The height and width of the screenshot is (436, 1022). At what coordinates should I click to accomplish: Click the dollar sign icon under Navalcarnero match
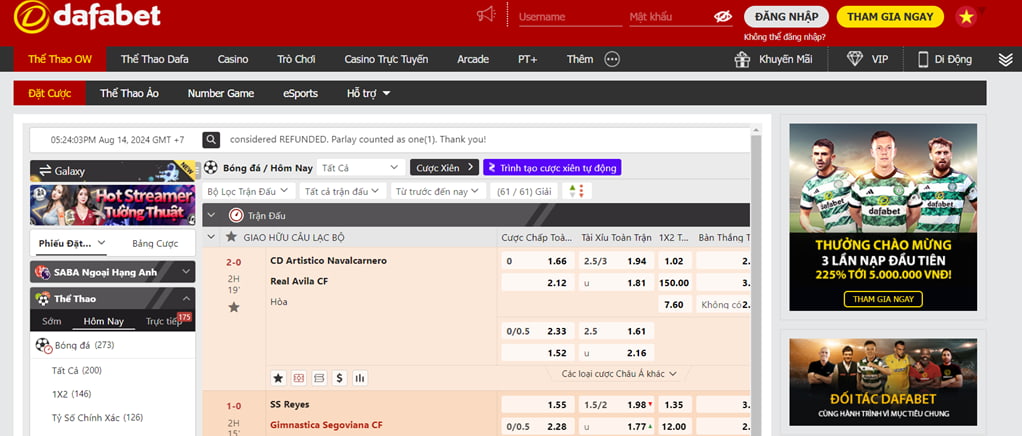click(x=339, y=378)
